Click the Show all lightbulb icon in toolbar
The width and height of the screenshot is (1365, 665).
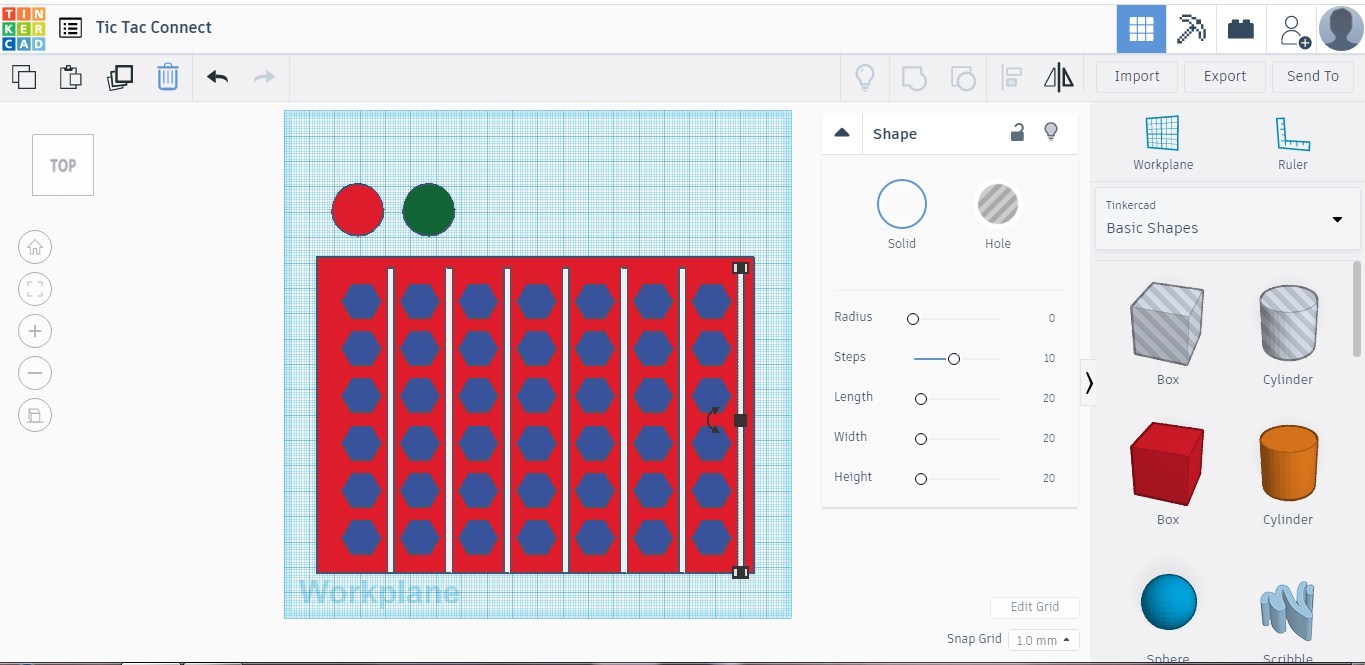865,77
